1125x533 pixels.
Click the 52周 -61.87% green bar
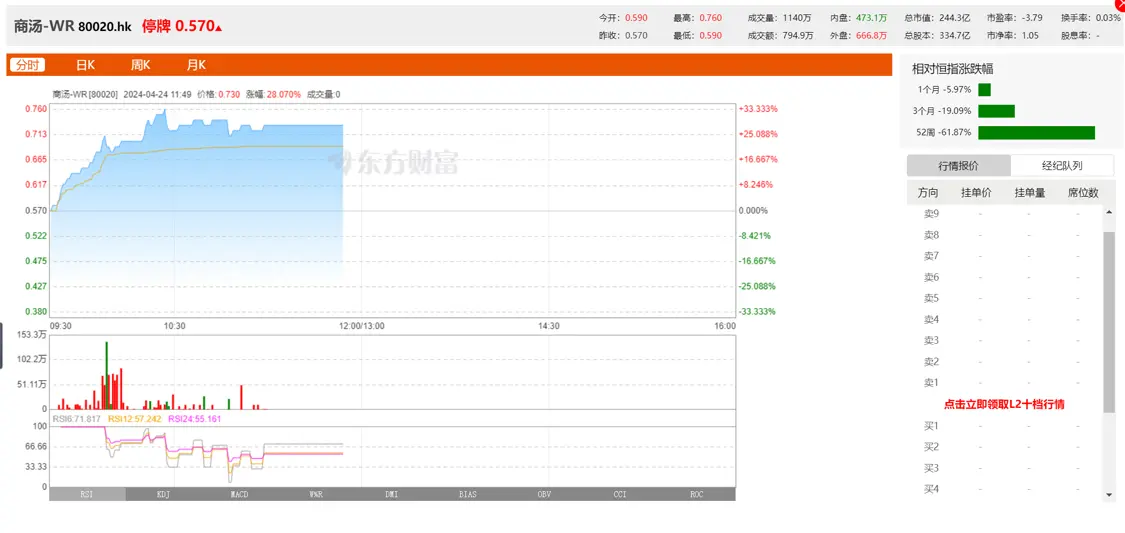(x=1037, y=133)
